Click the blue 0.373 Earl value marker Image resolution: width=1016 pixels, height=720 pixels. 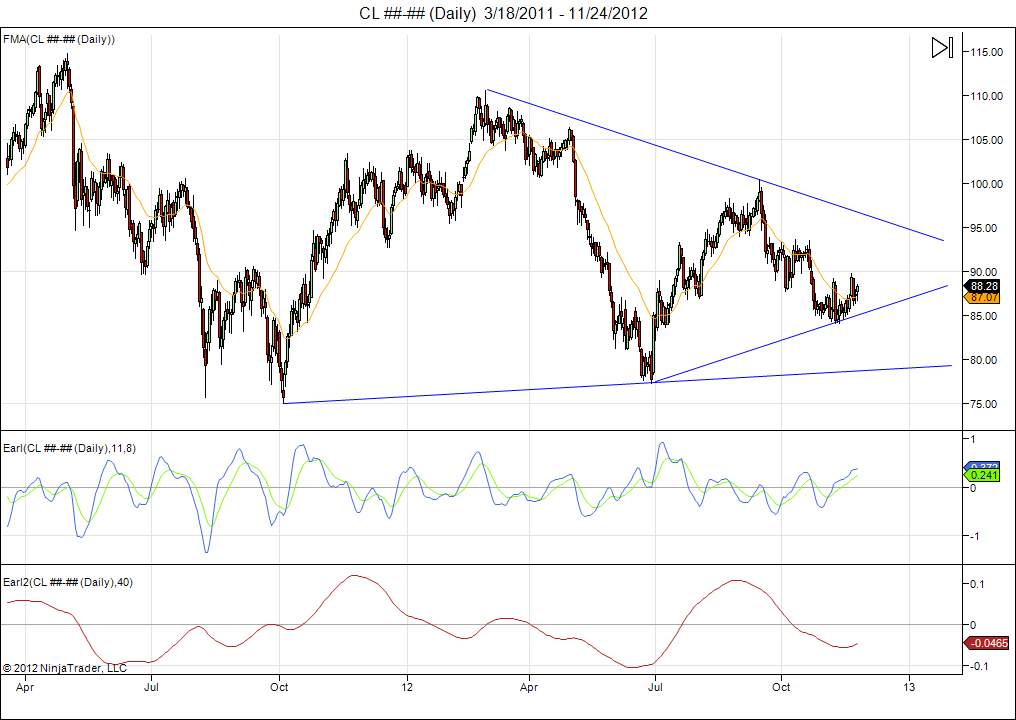click(984, 467)
